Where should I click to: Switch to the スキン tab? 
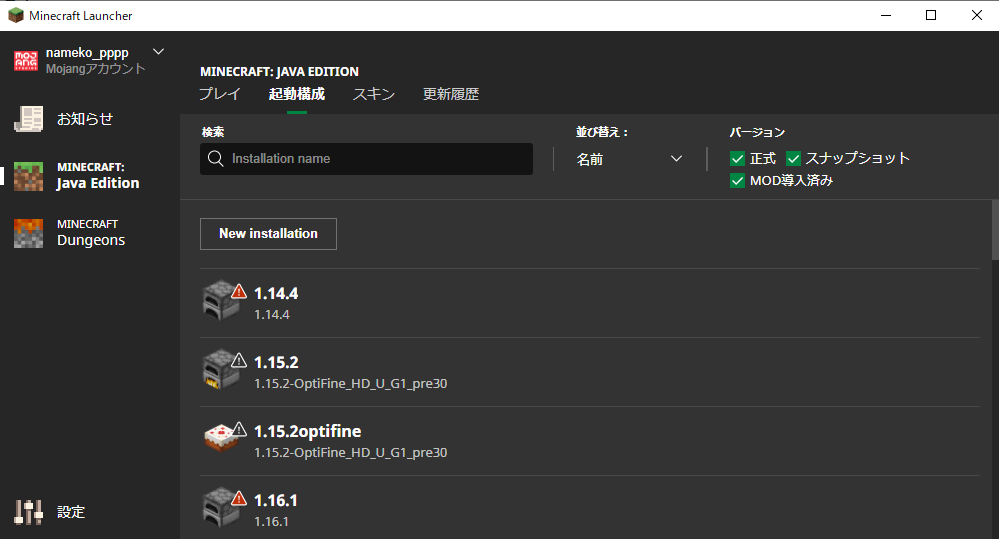(374, 94)
